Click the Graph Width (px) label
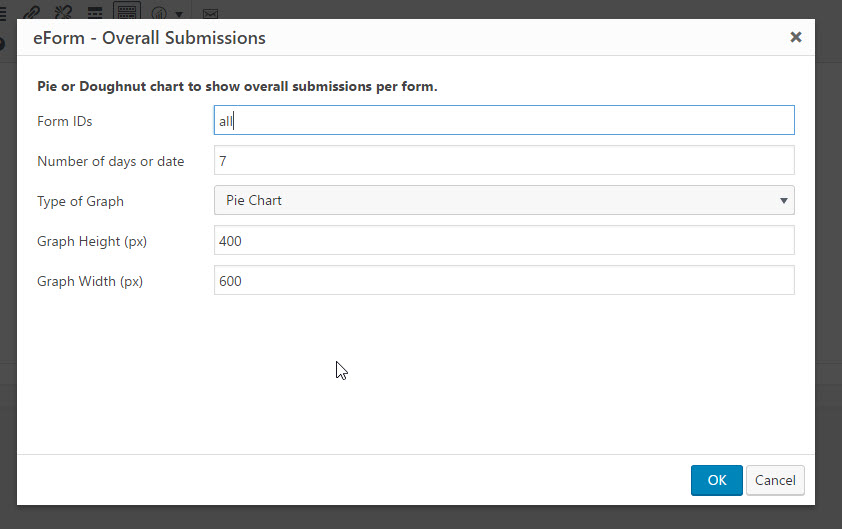 point(90,281)
